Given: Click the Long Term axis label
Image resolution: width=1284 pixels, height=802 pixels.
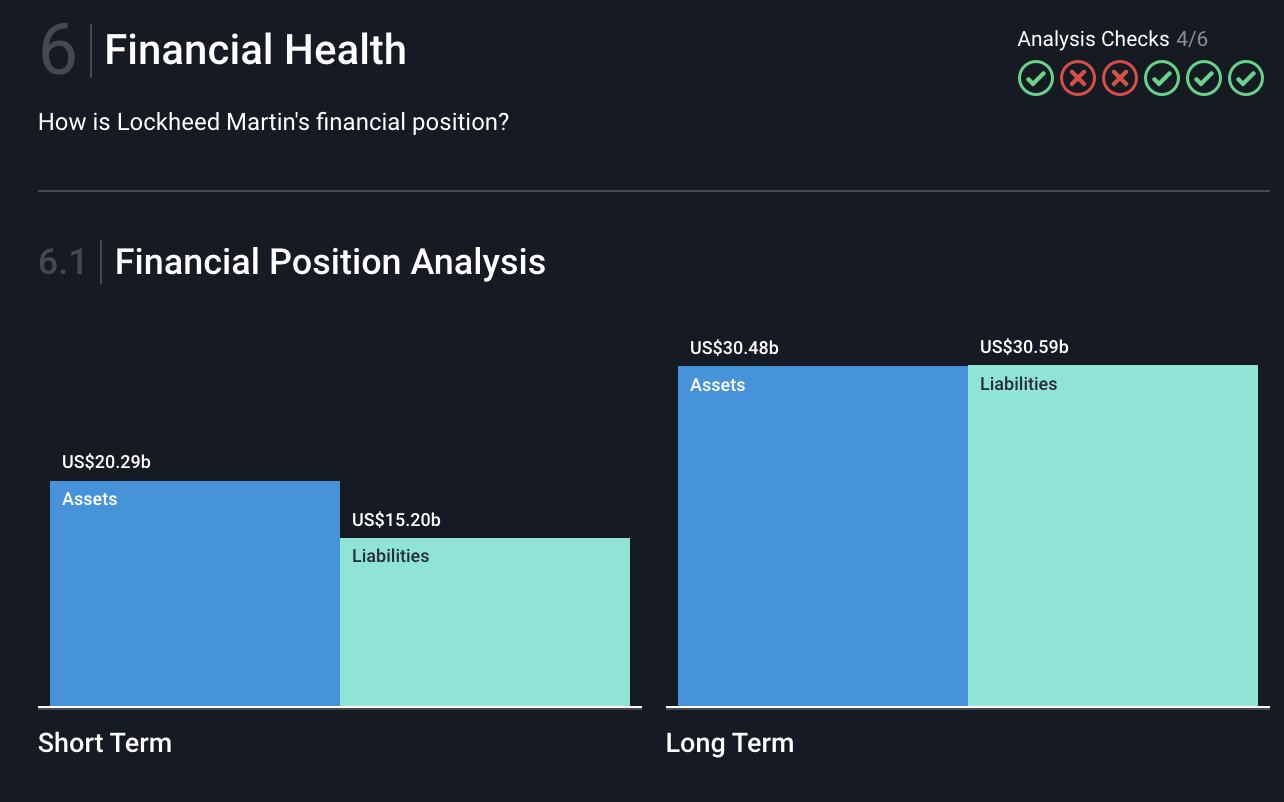Looking at the screenshot, I should [730, 743].
